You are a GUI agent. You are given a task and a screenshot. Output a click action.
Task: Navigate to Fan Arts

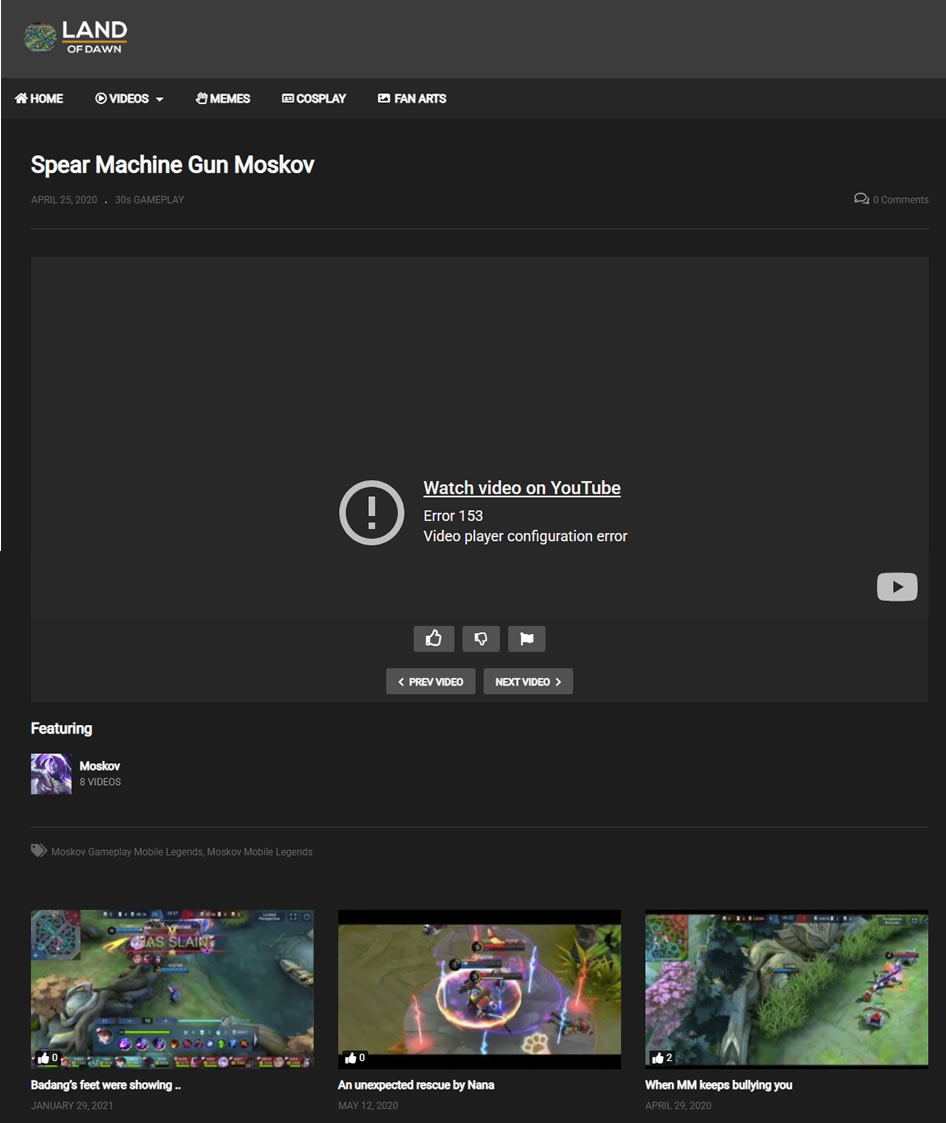[x=412, y=98]
